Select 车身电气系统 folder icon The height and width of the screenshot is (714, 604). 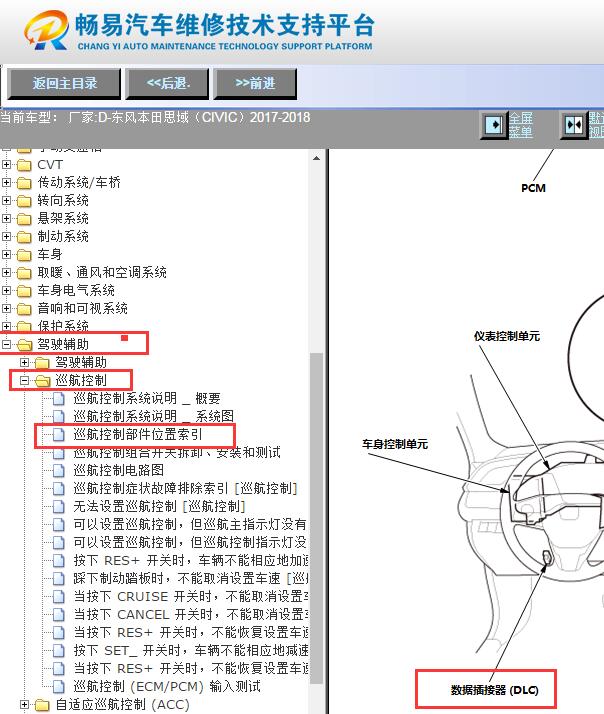pos(24,291)
